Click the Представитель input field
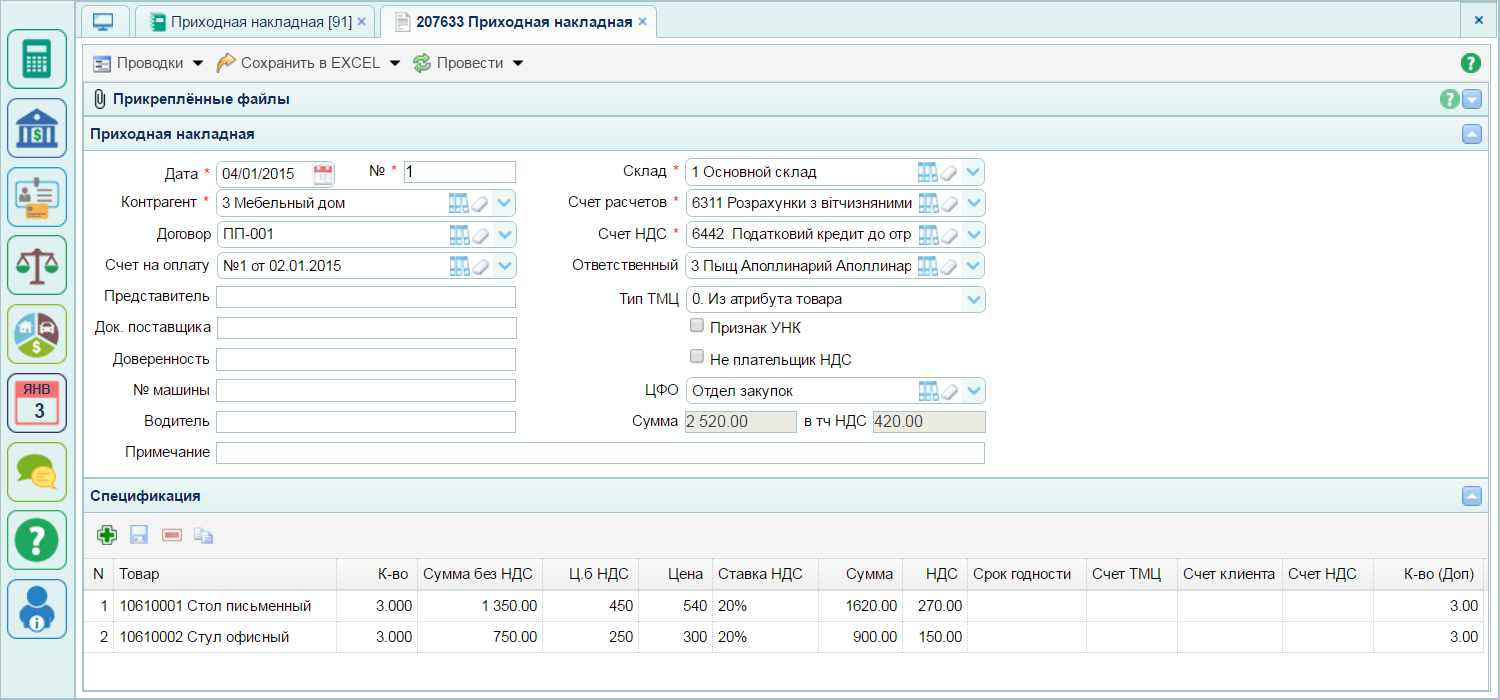 pos(366,297)
